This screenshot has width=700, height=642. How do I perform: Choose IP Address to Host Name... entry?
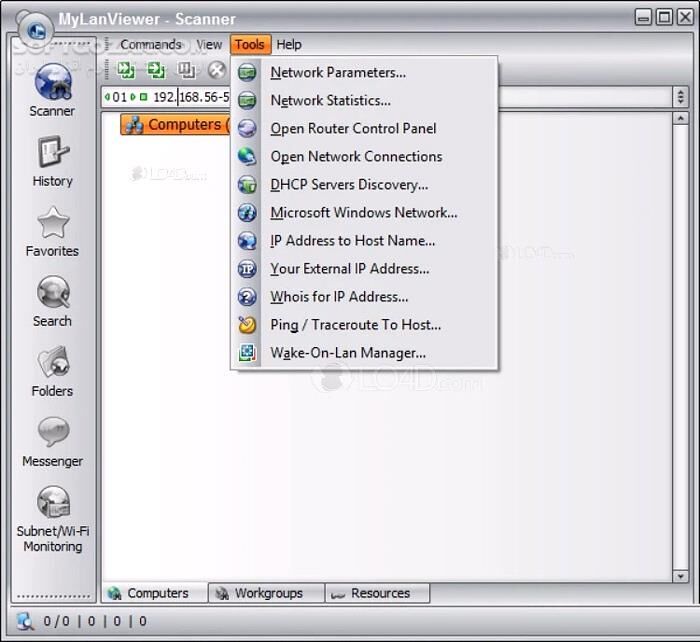pyautogui.click(x=364, y=241)
